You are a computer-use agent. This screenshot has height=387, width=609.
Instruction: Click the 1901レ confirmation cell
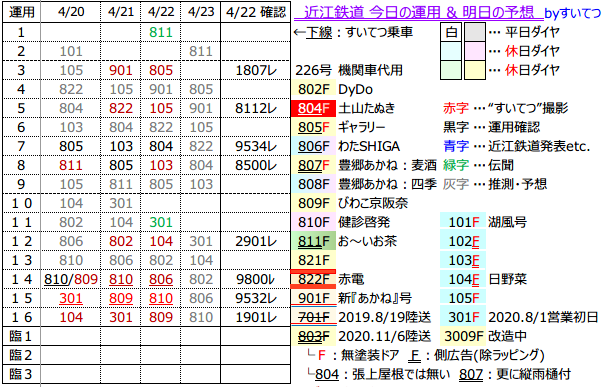[x=256, y=317]
